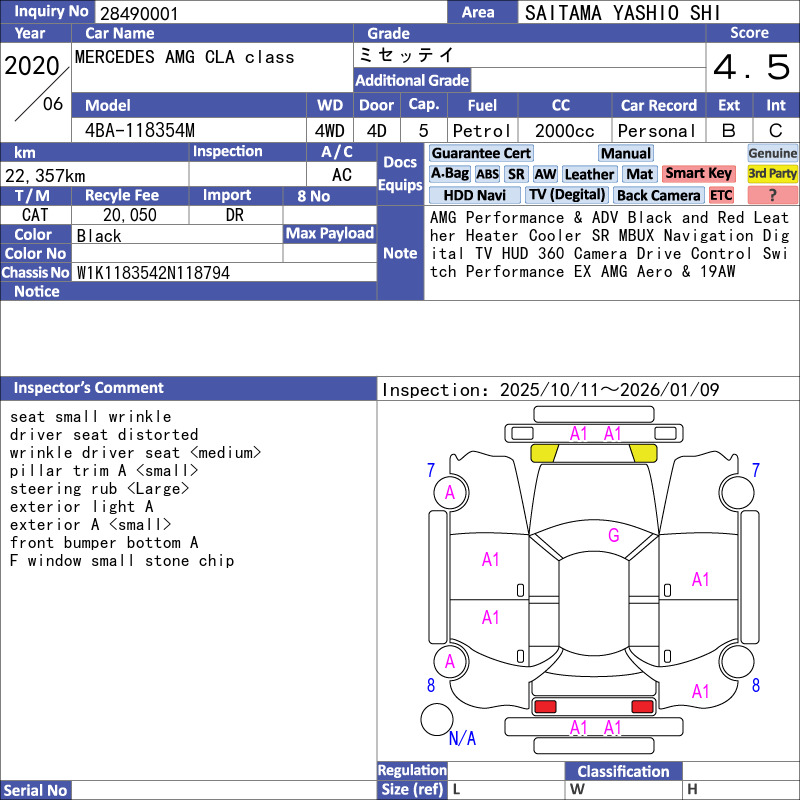Select the right red tail light marker

pyautogui.click(x=642, y=707)
